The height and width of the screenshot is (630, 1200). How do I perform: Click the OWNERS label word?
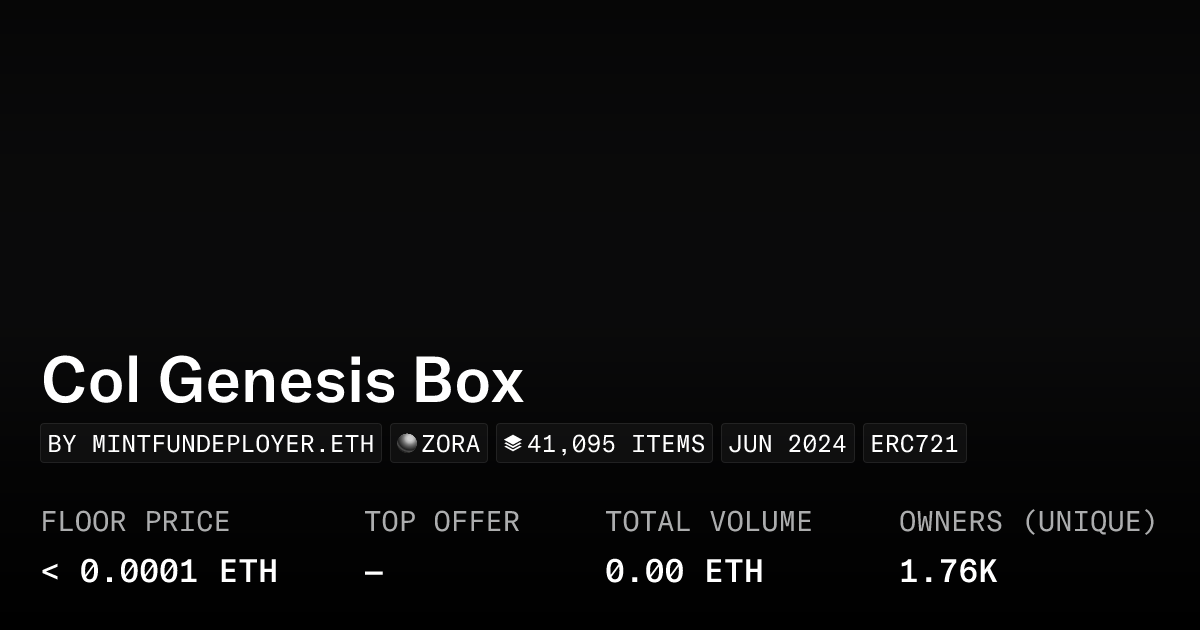[950, 522]
